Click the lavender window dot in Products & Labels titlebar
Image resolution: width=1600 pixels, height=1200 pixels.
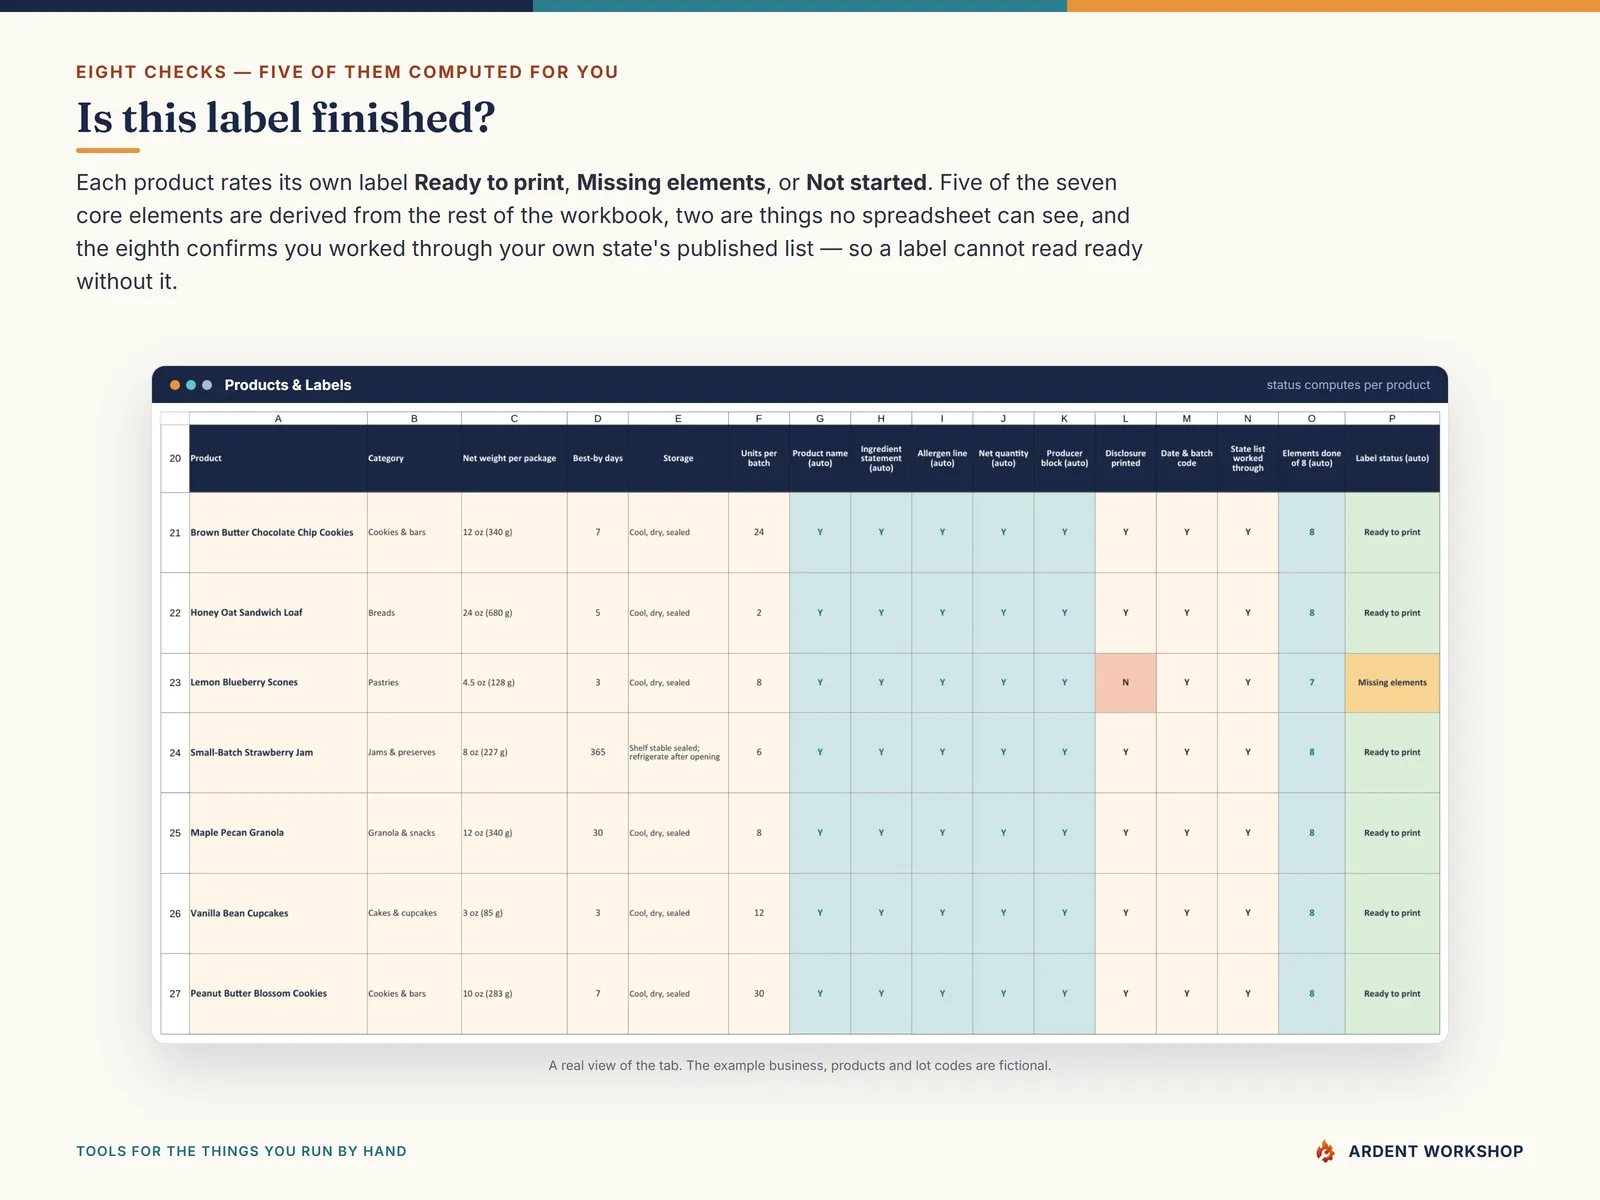(207, 385)
